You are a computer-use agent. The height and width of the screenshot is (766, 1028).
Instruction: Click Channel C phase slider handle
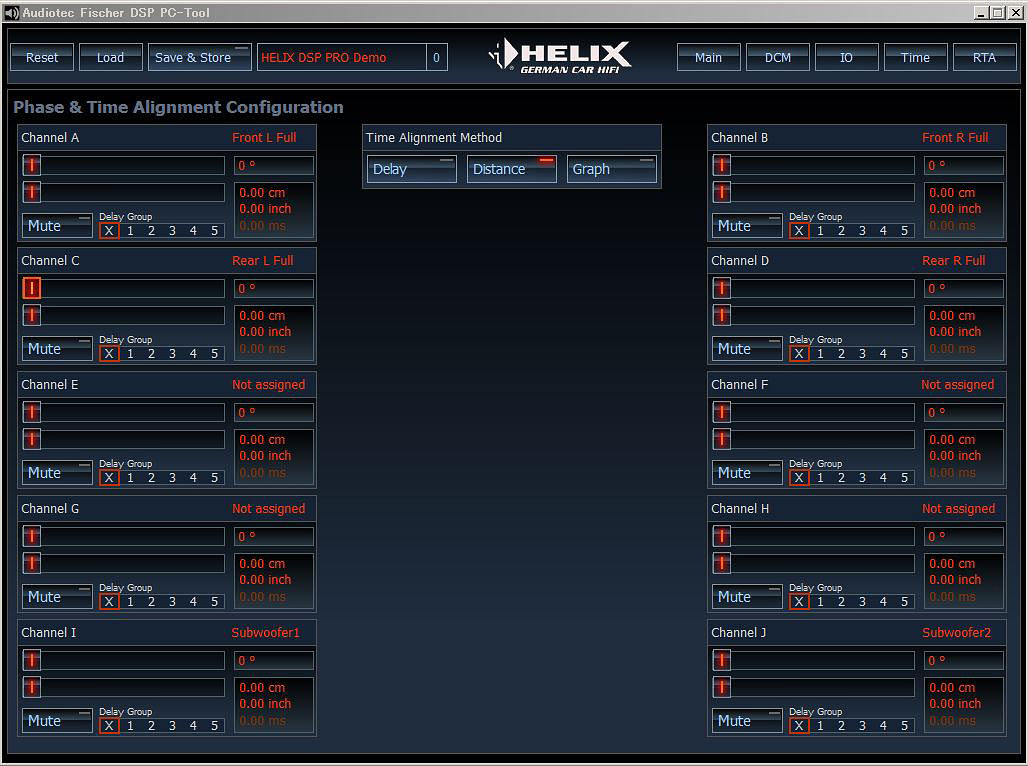[x=32, y=288]
